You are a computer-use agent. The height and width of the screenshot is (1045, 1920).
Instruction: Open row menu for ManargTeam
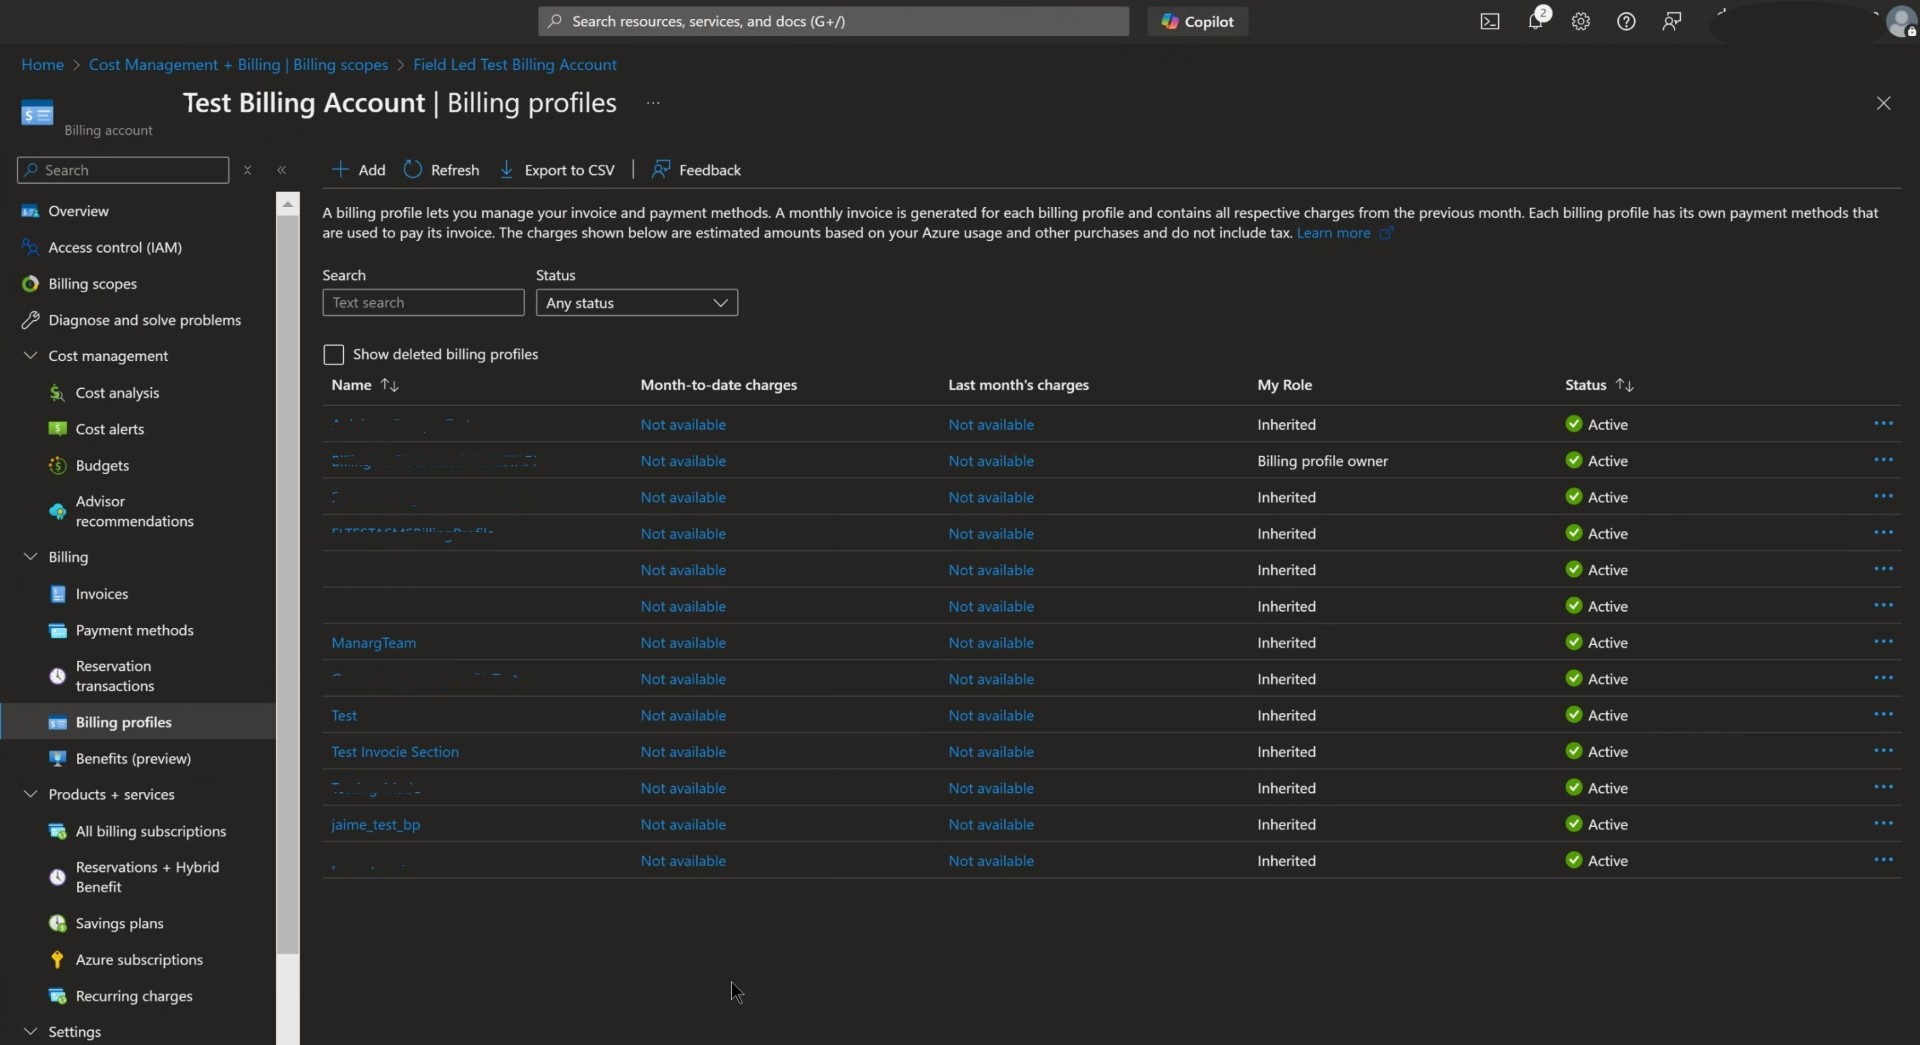click(1883, 642)
